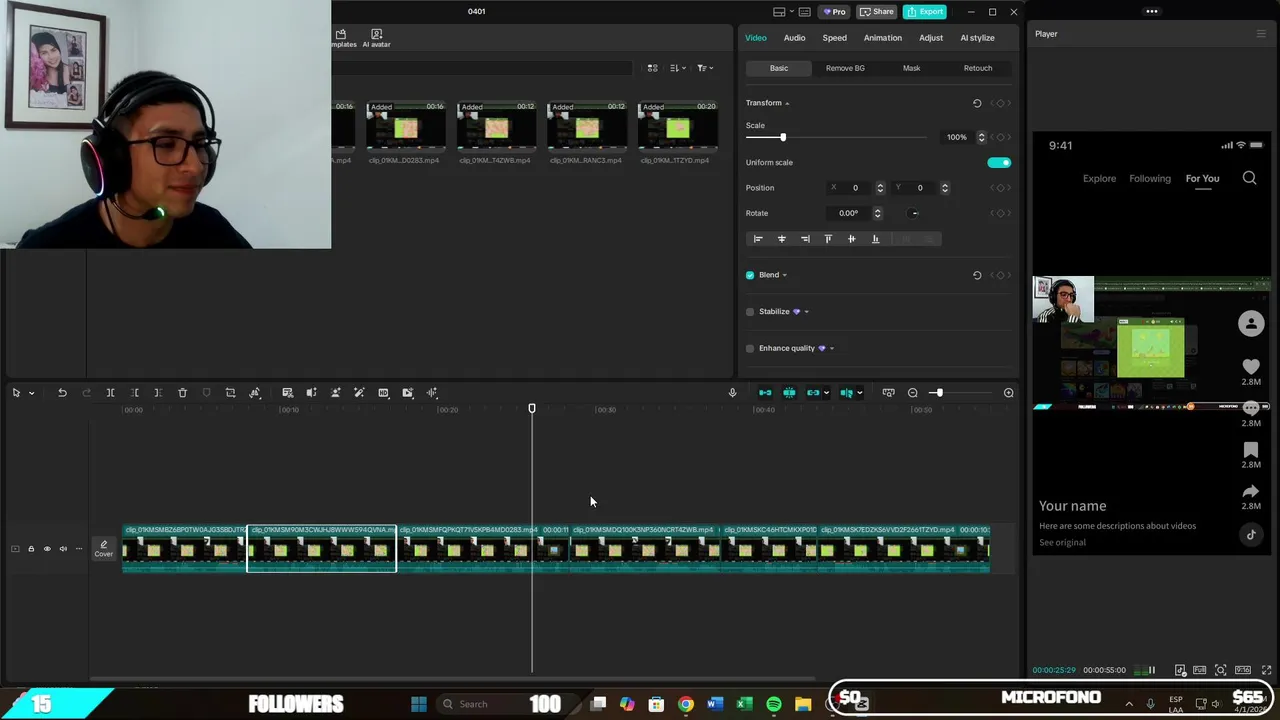
Task: Select the Remove BG sub-tab
Action: click(x=845, y=68)
